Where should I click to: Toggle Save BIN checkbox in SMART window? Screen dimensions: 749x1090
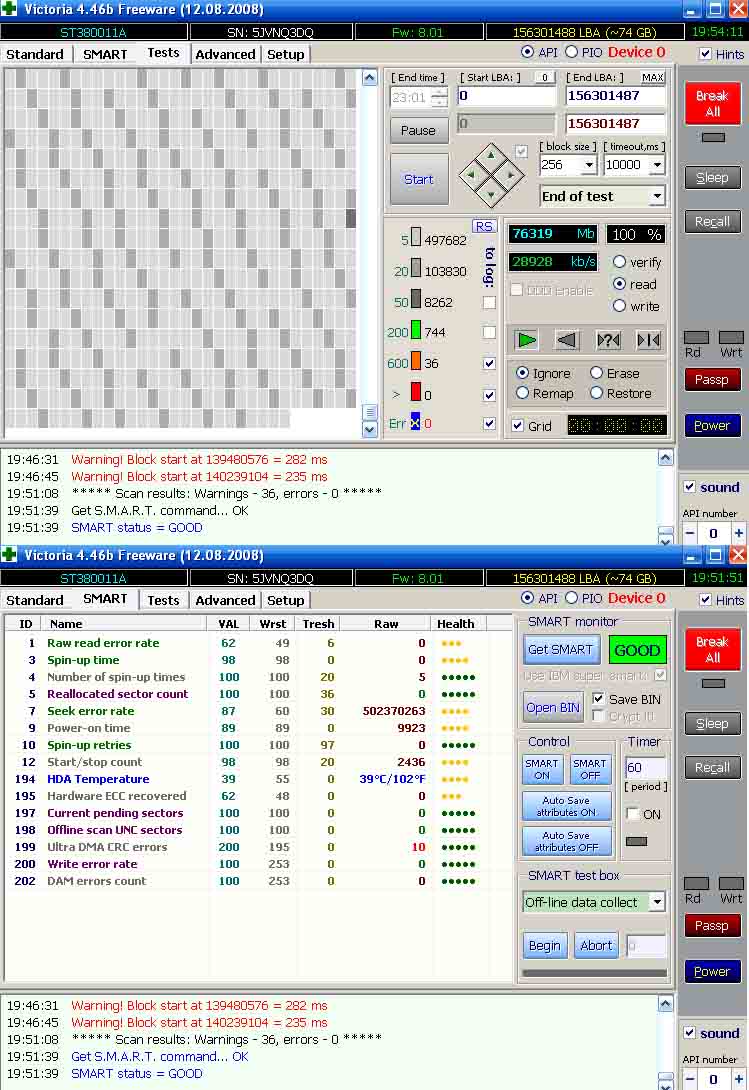(598, 699)
